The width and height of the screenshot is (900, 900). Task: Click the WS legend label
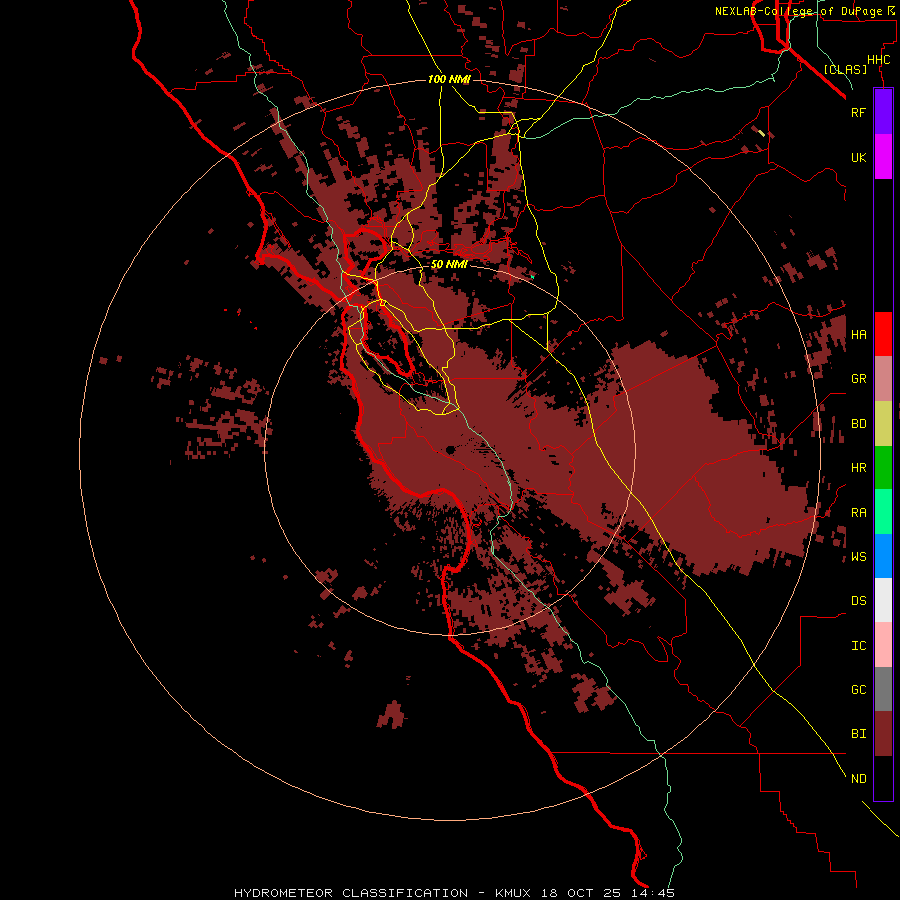coord(858,556)
